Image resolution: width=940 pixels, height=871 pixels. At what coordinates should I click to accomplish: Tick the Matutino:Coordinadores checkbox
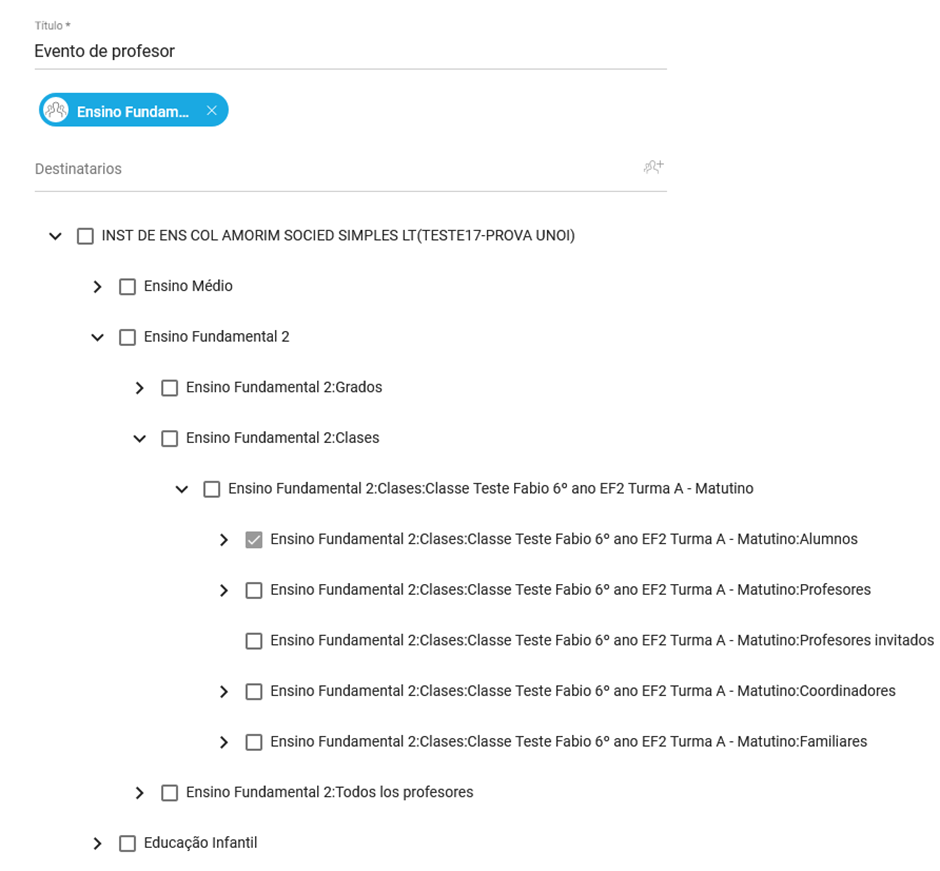tap(254, 691)
